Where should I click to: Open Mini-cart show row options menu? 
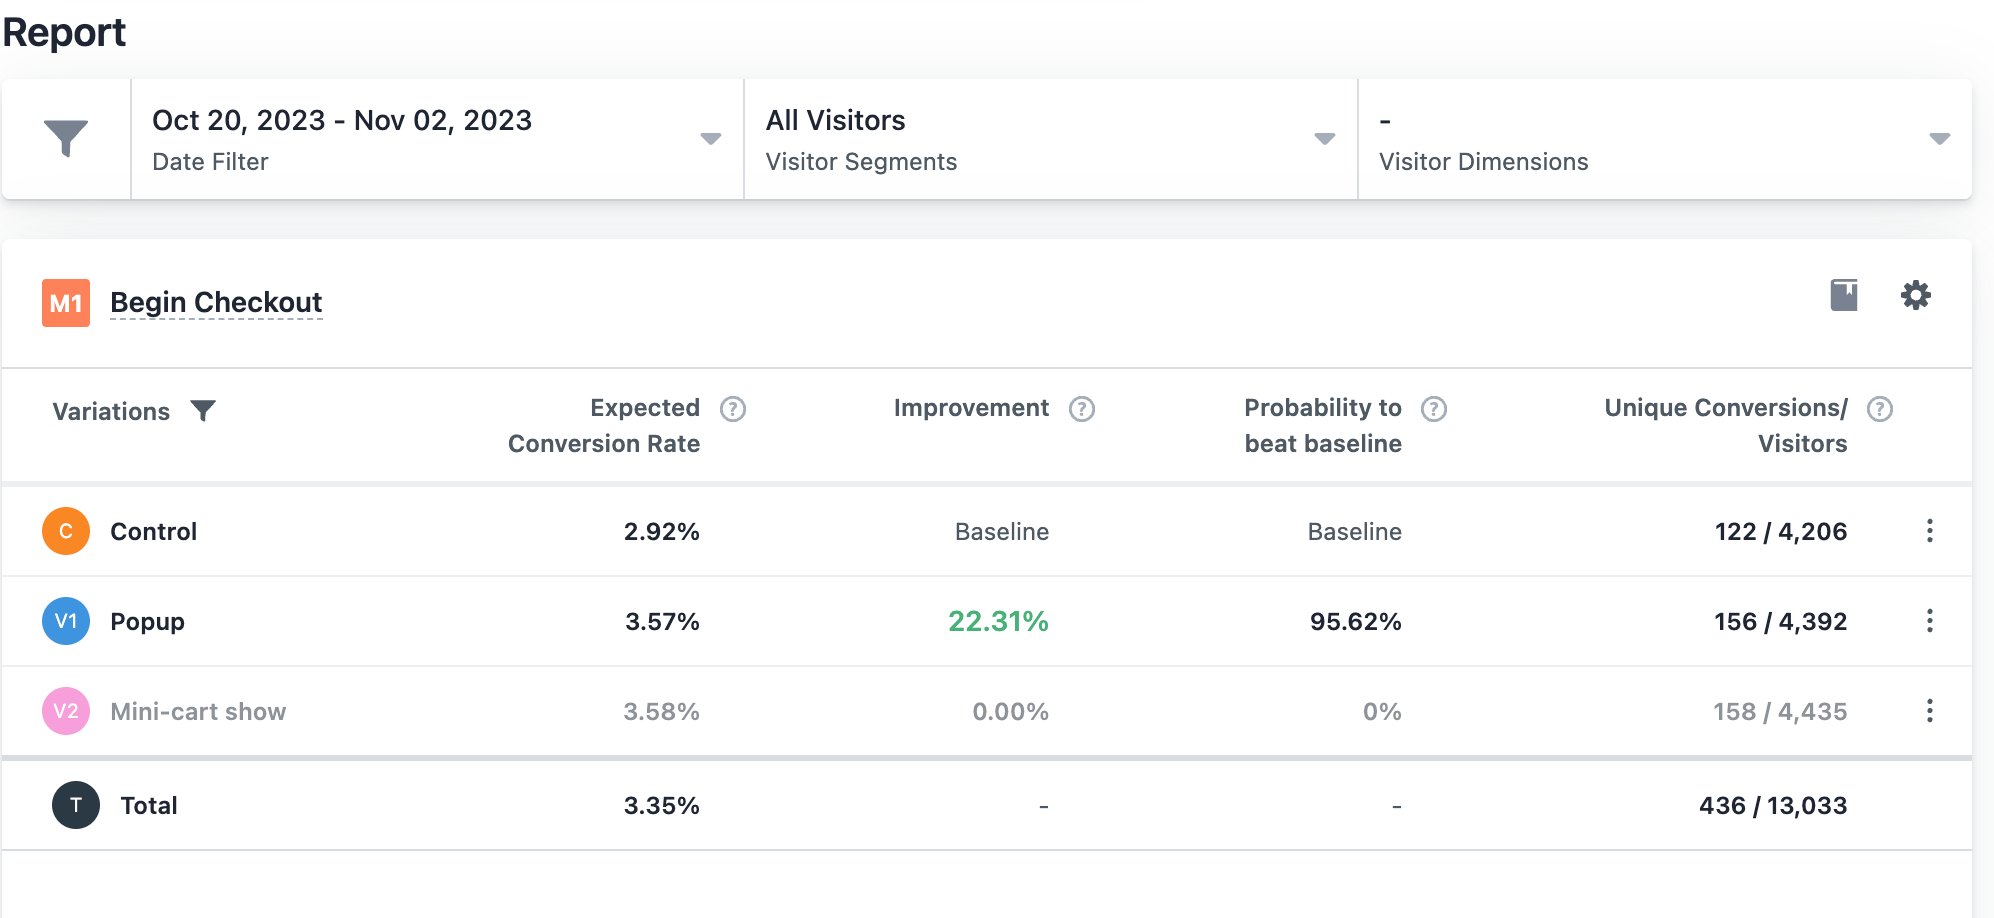[x=1929, y=711]
